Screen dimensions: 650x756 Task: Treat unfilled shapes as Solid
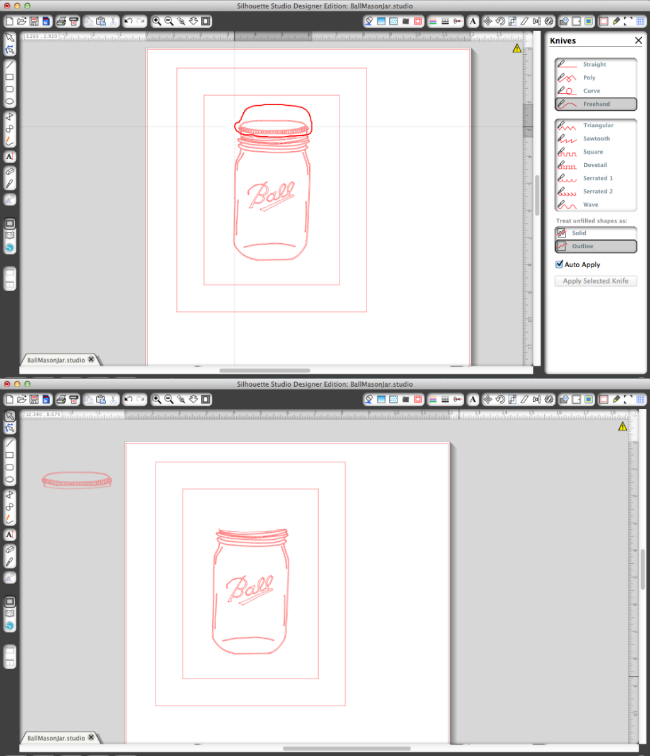click(x=596, y=233)
